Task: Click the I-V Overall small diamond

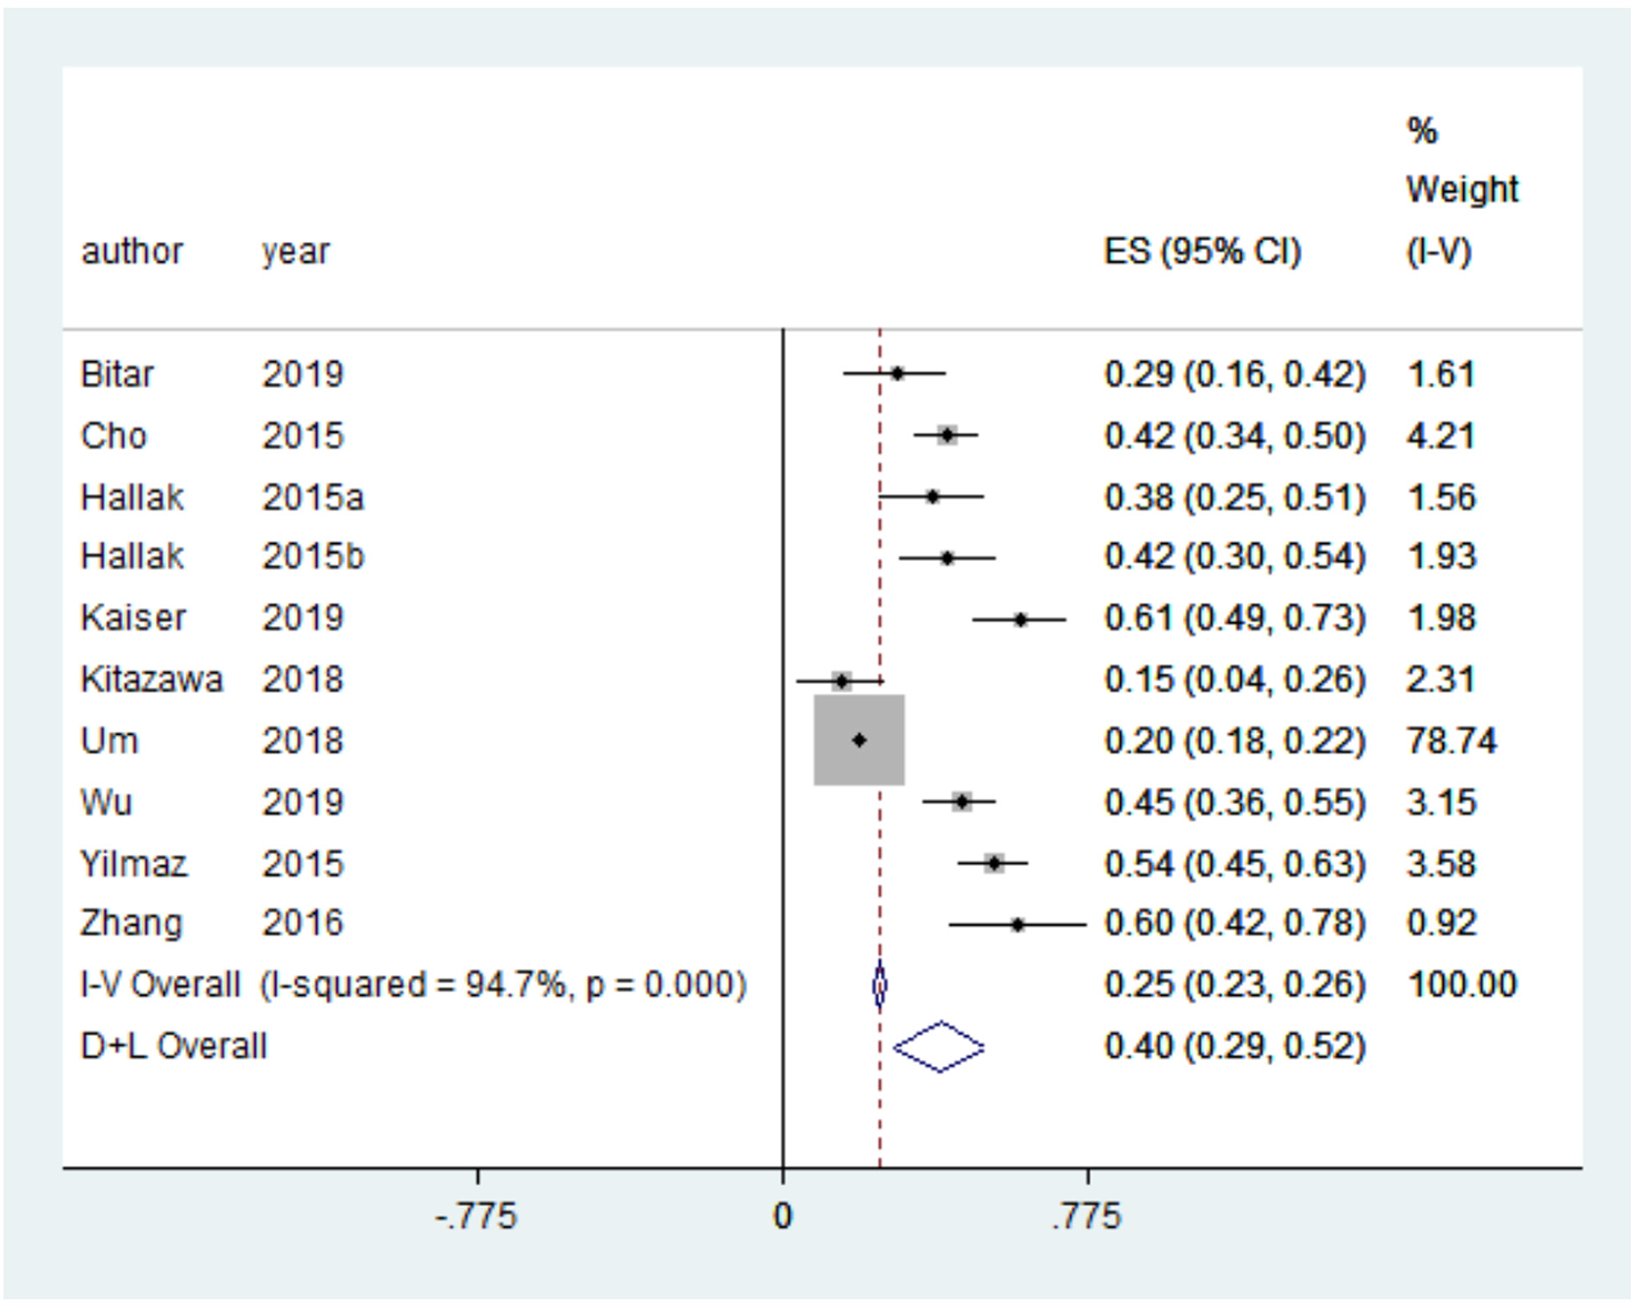Action: [879, 986]
